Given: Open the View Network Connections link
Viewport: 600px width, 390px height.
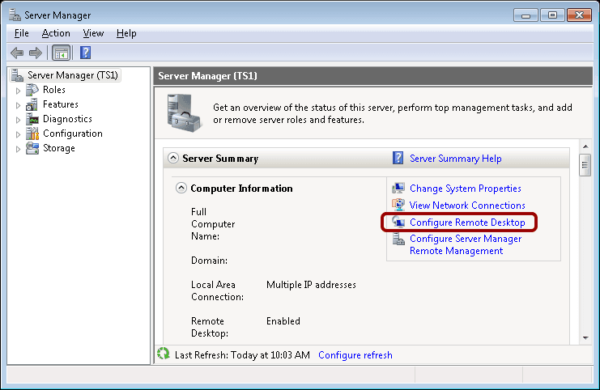Looking at the screenshot, I should coord(467,205).
